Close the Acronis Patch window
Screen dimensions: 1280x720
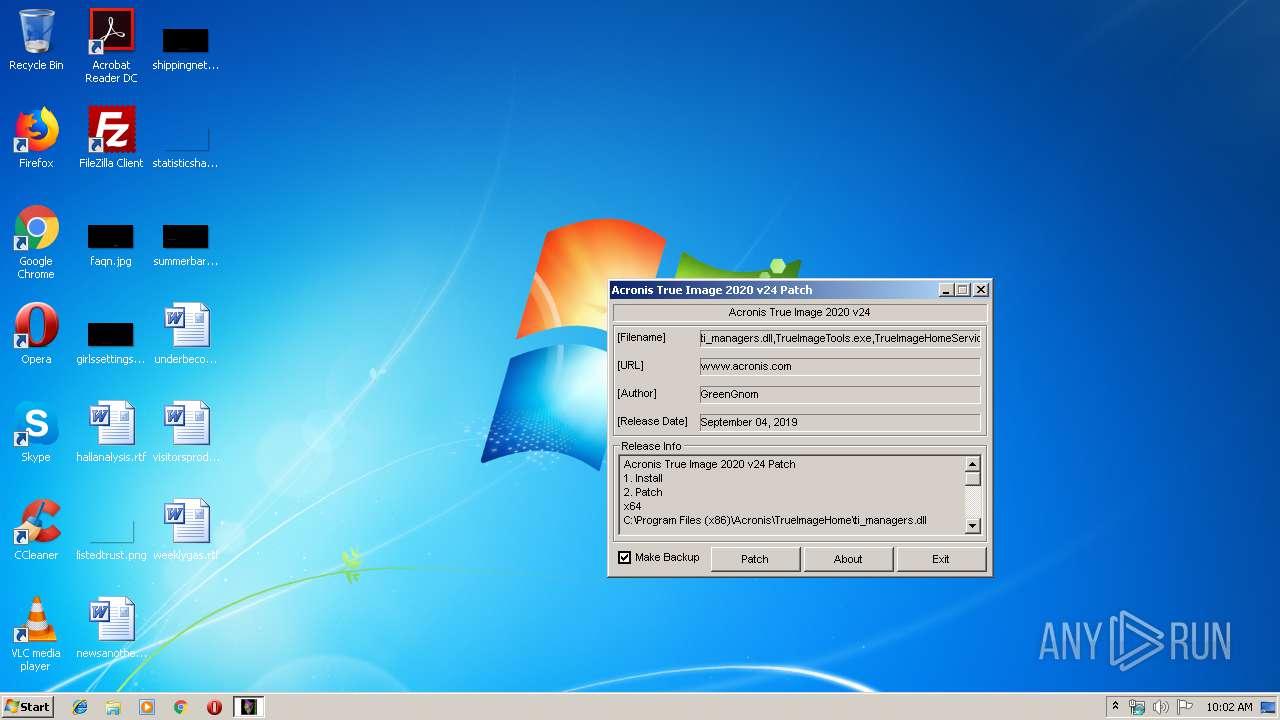[x=981, y=290]
